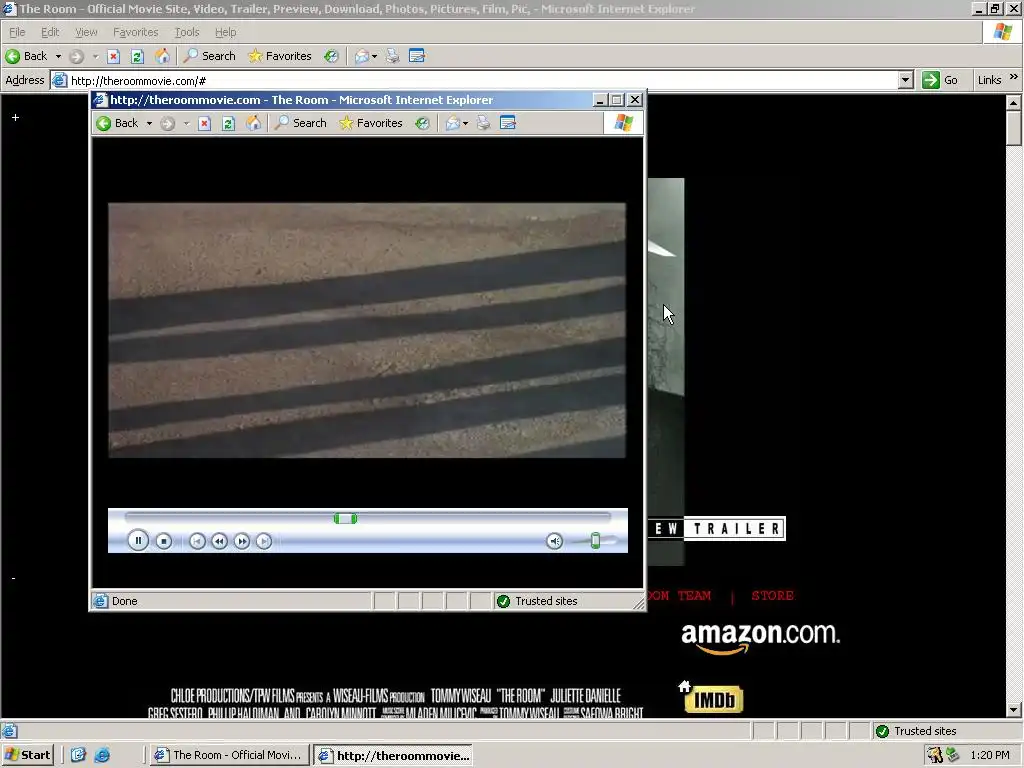Click the Start button
The image size is (1024, 768).
[27, 755]
